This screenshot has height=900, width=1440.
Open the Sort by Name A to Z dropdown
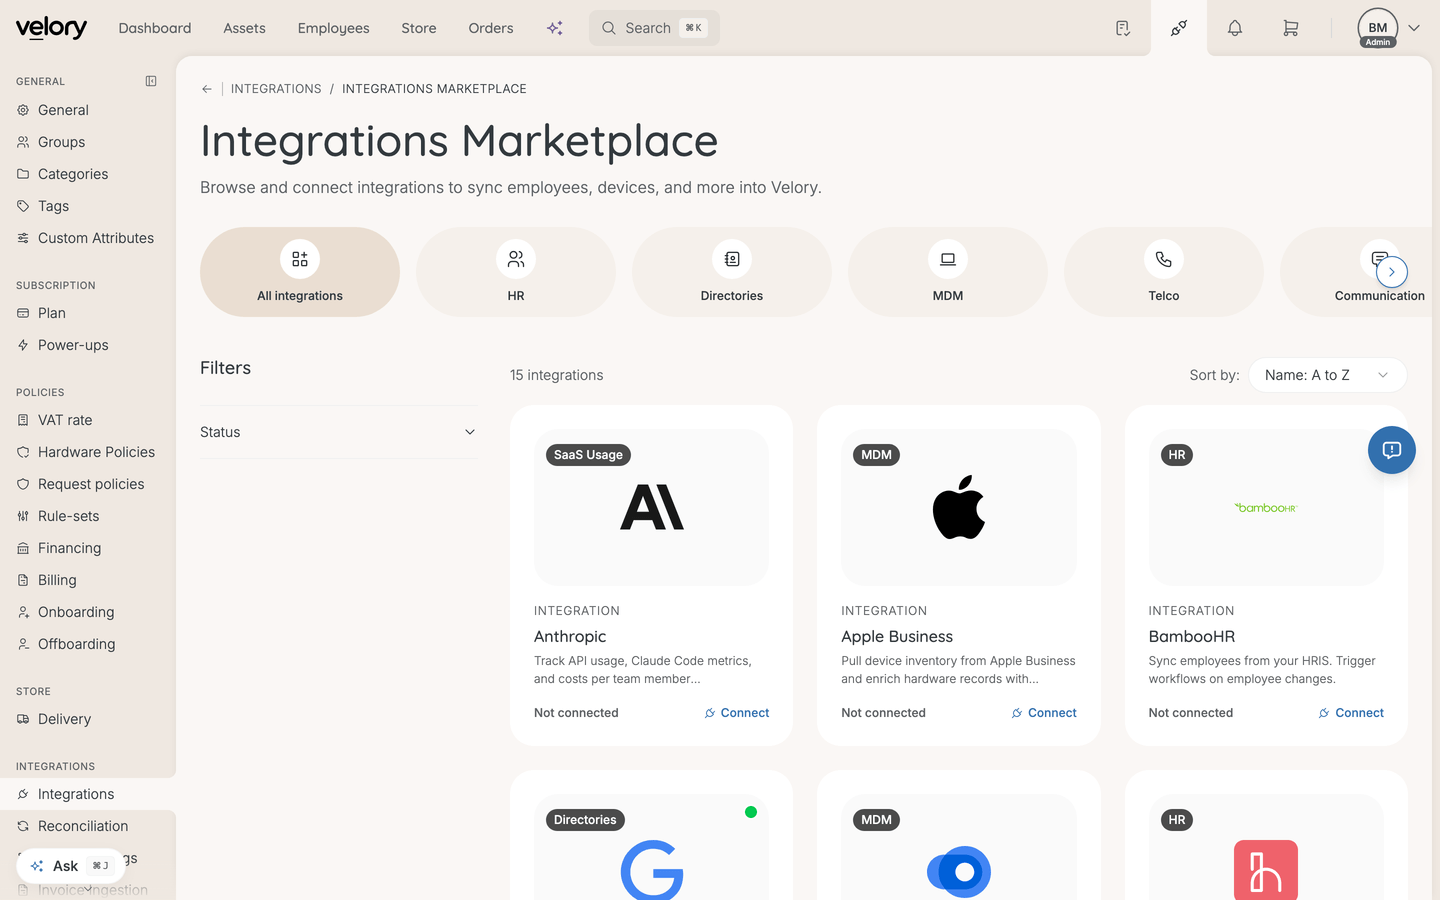(1327, 375)
